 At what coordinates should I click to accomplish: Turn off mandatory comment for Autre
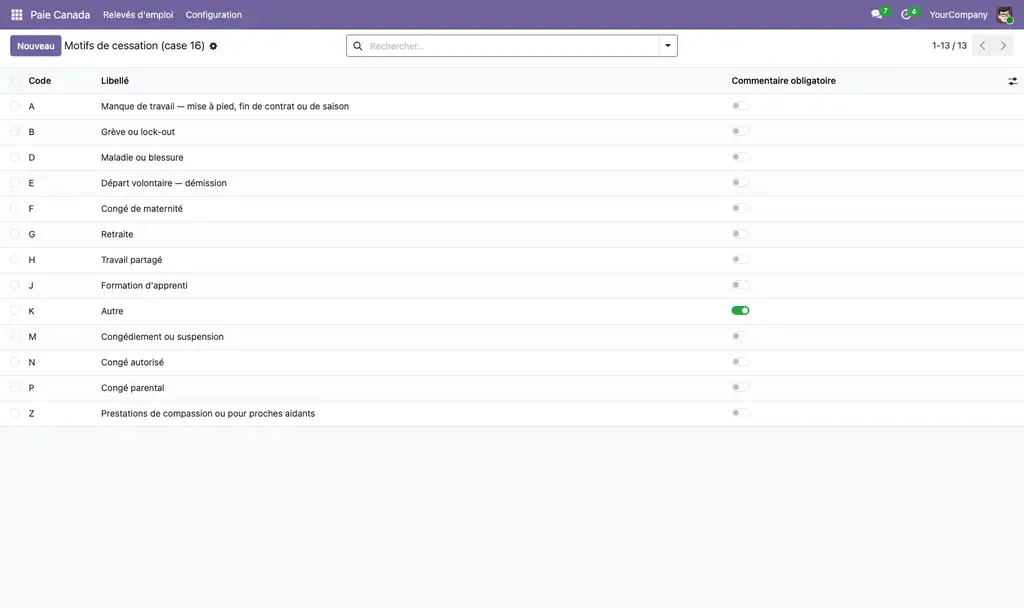pyautogui.click(x=740, y=311)
